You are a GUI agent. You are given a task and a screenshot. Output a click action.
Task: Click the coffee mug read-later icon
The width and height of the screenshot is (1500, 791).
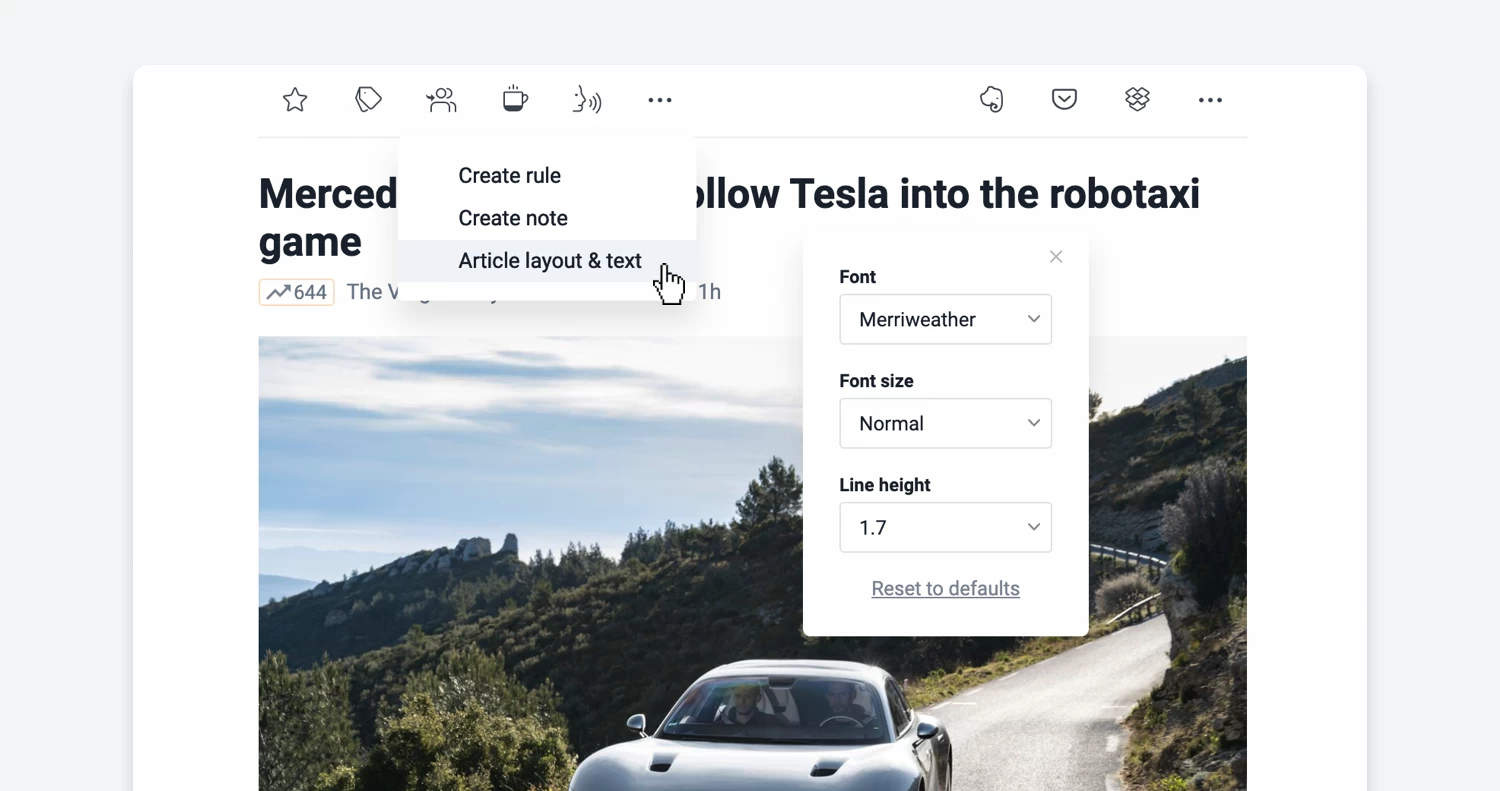click(x=514, y=99)
